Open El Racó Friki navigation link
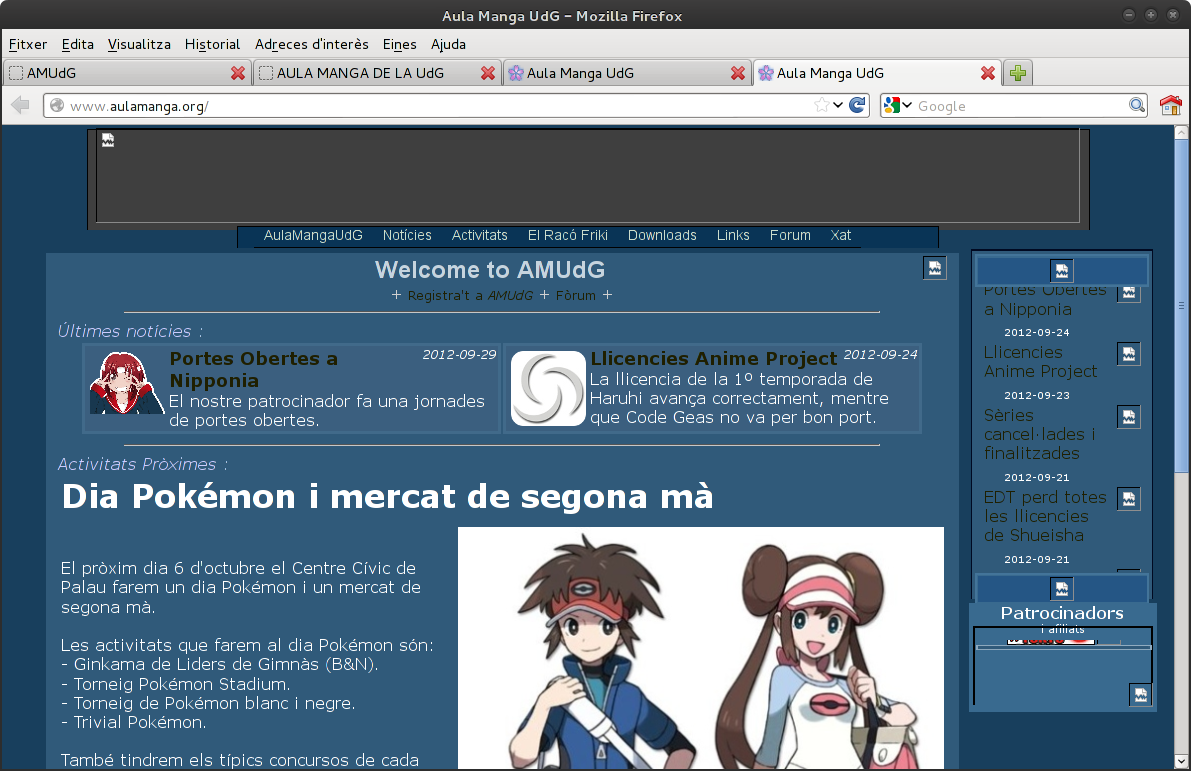Screen dimensions: 1191x771 (567, 235)
